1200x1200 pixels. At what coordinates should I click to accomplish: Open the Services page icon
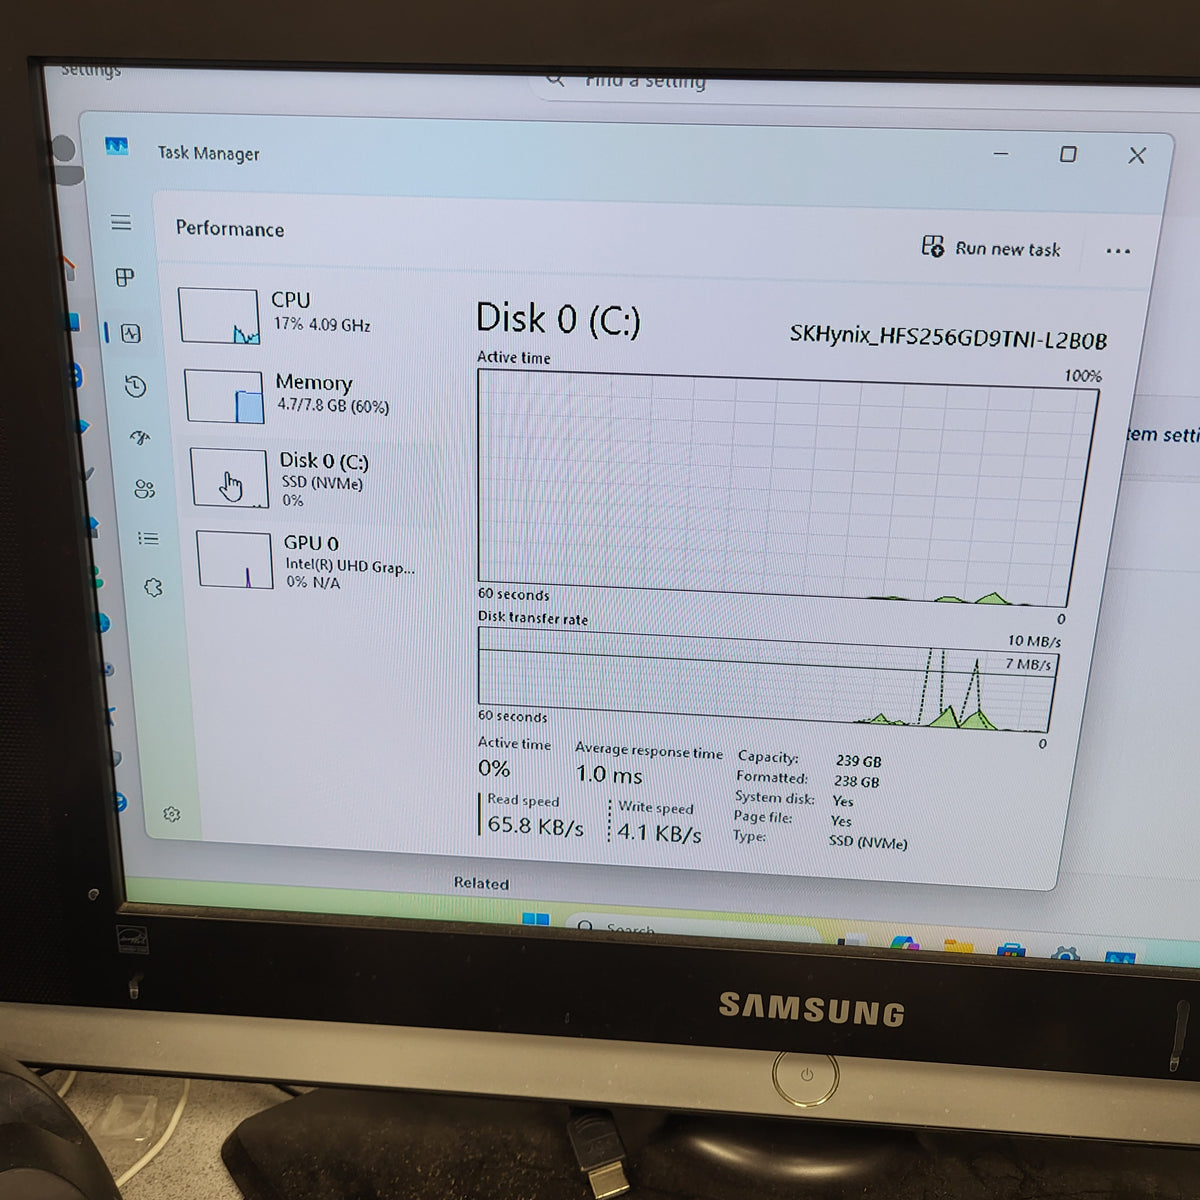tap(153, 588)
